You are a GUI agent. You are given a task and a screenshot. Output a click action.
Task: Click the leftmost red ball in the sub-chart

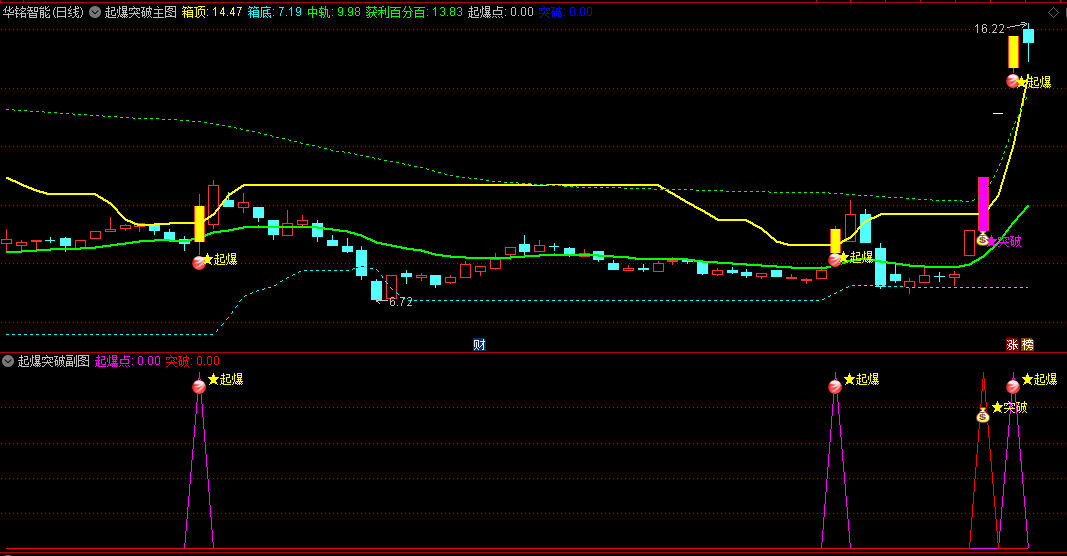tap(199, 387)
